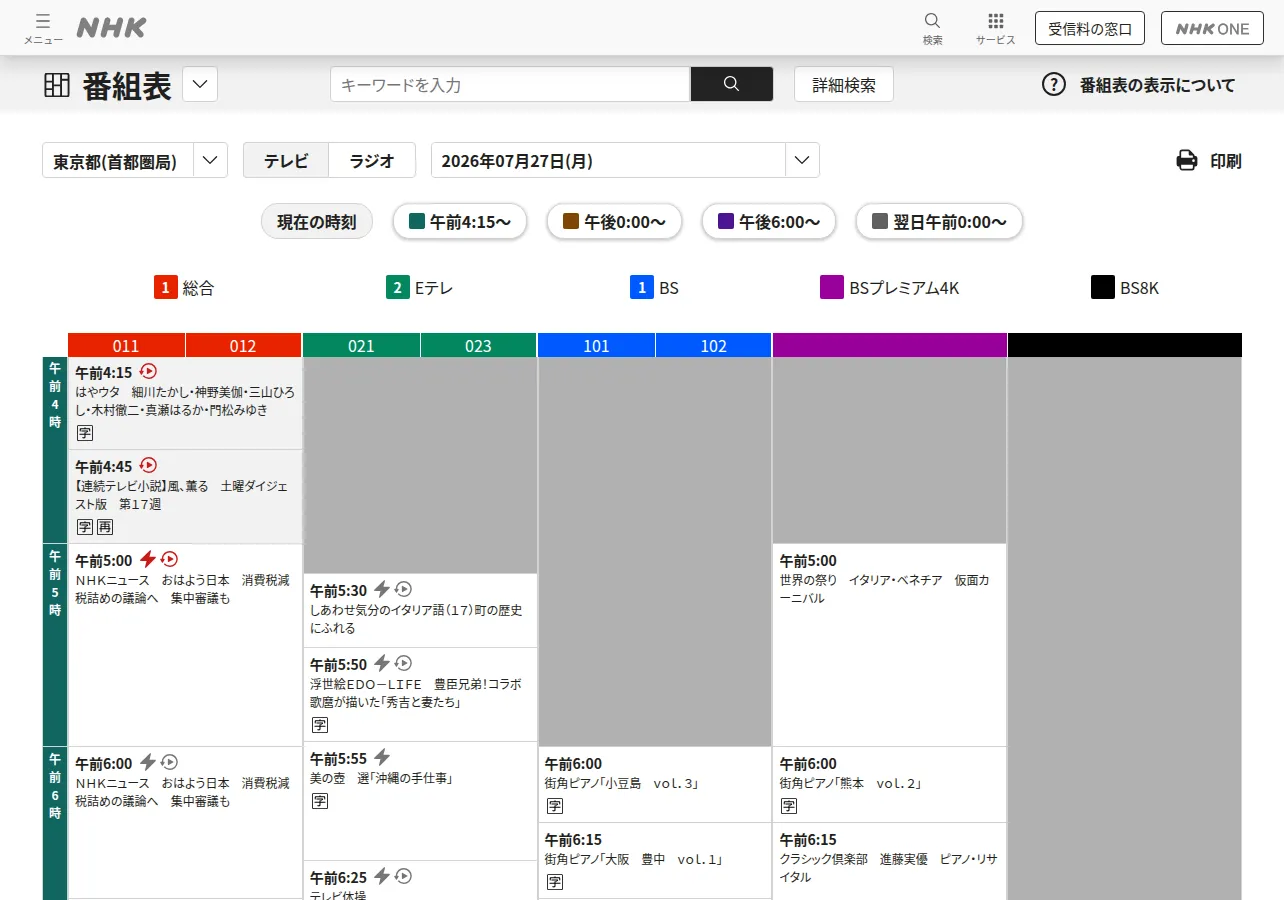Switch listing to テレビ
Image resolution: width=1284 pixels, height=900 pixels.
pyautogui.click(x=286, y=161)
